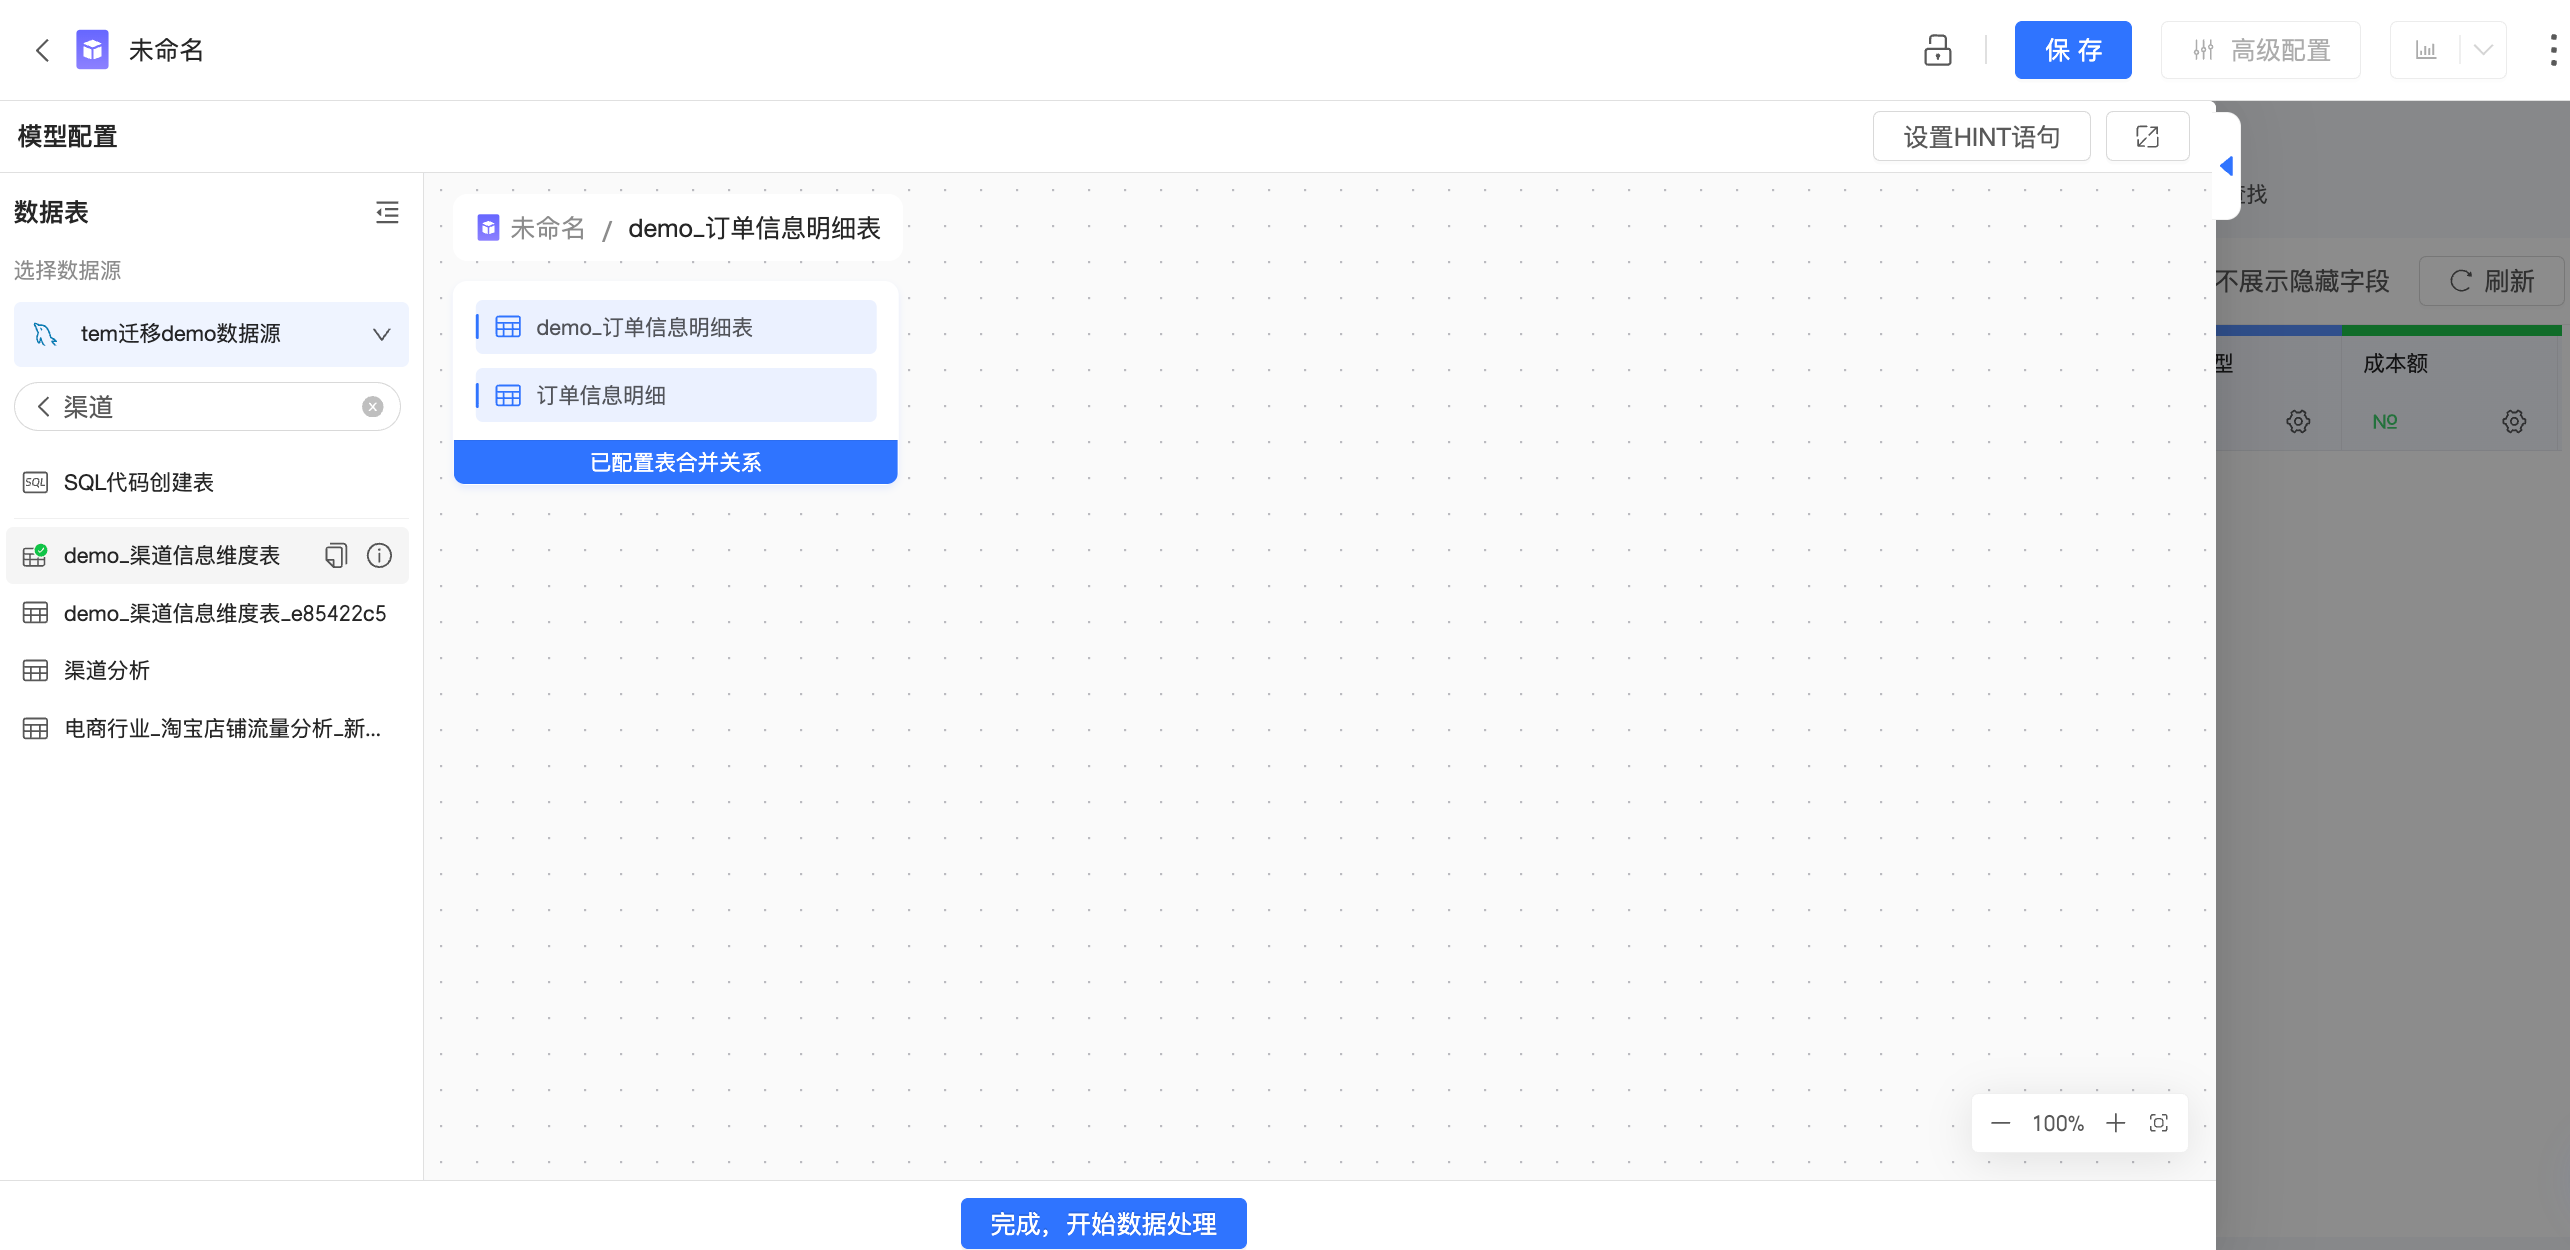Screen dimensions: 2570x1250
Task: Clear the 渠道 search field
Action: 372,407
